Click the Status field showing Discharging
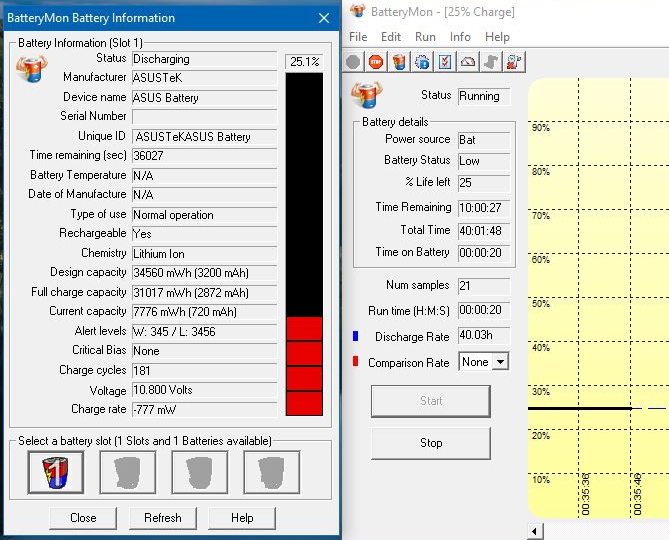 204,59
